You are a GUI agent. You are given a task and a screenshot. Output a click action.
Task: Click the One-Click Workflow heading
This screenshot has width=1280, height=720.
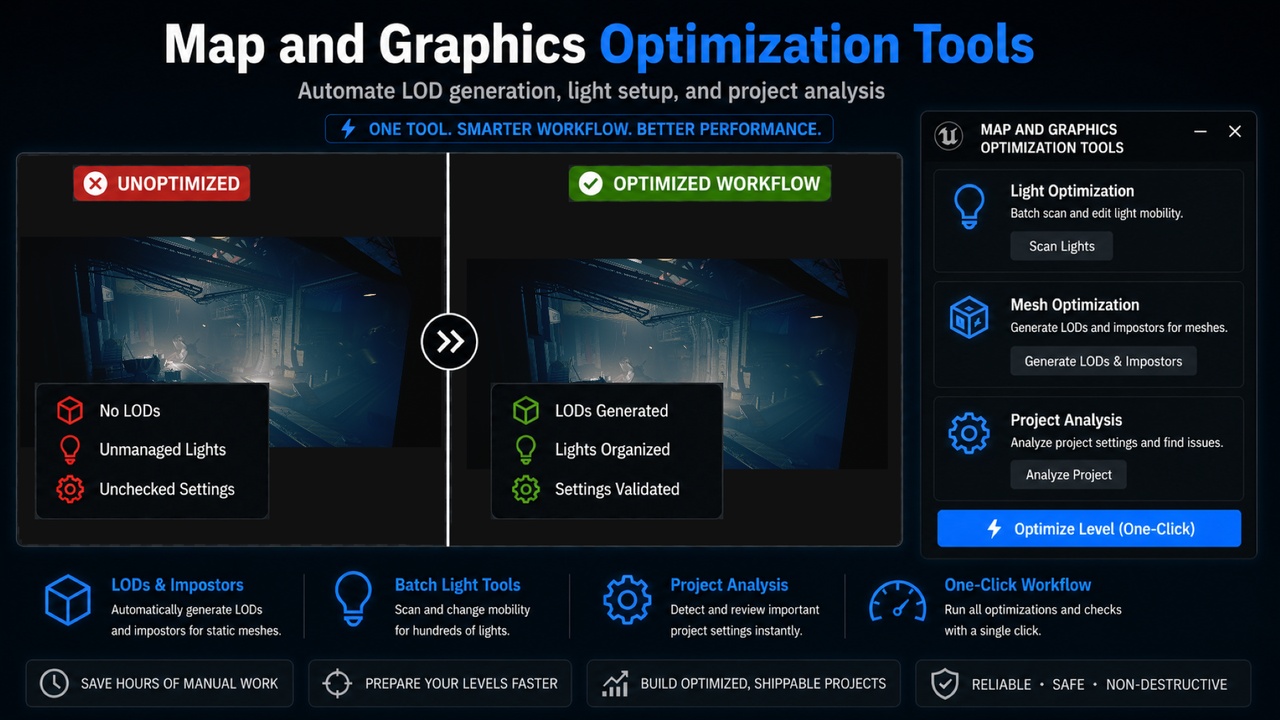(1018, 585)
